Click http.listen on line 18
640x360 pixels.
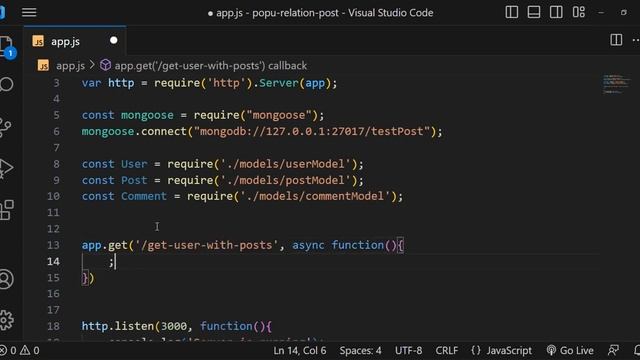pos(118,326)
